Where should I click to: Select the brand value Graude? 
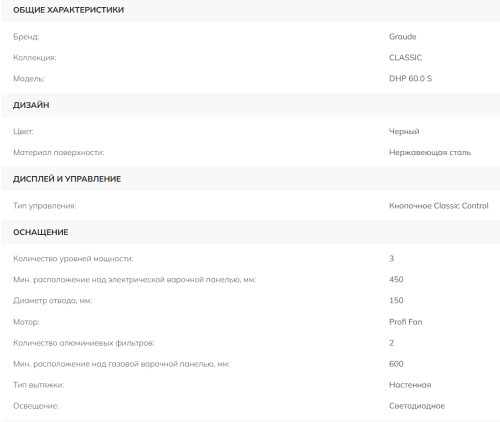pyautogui.click(x=402, y=37)
